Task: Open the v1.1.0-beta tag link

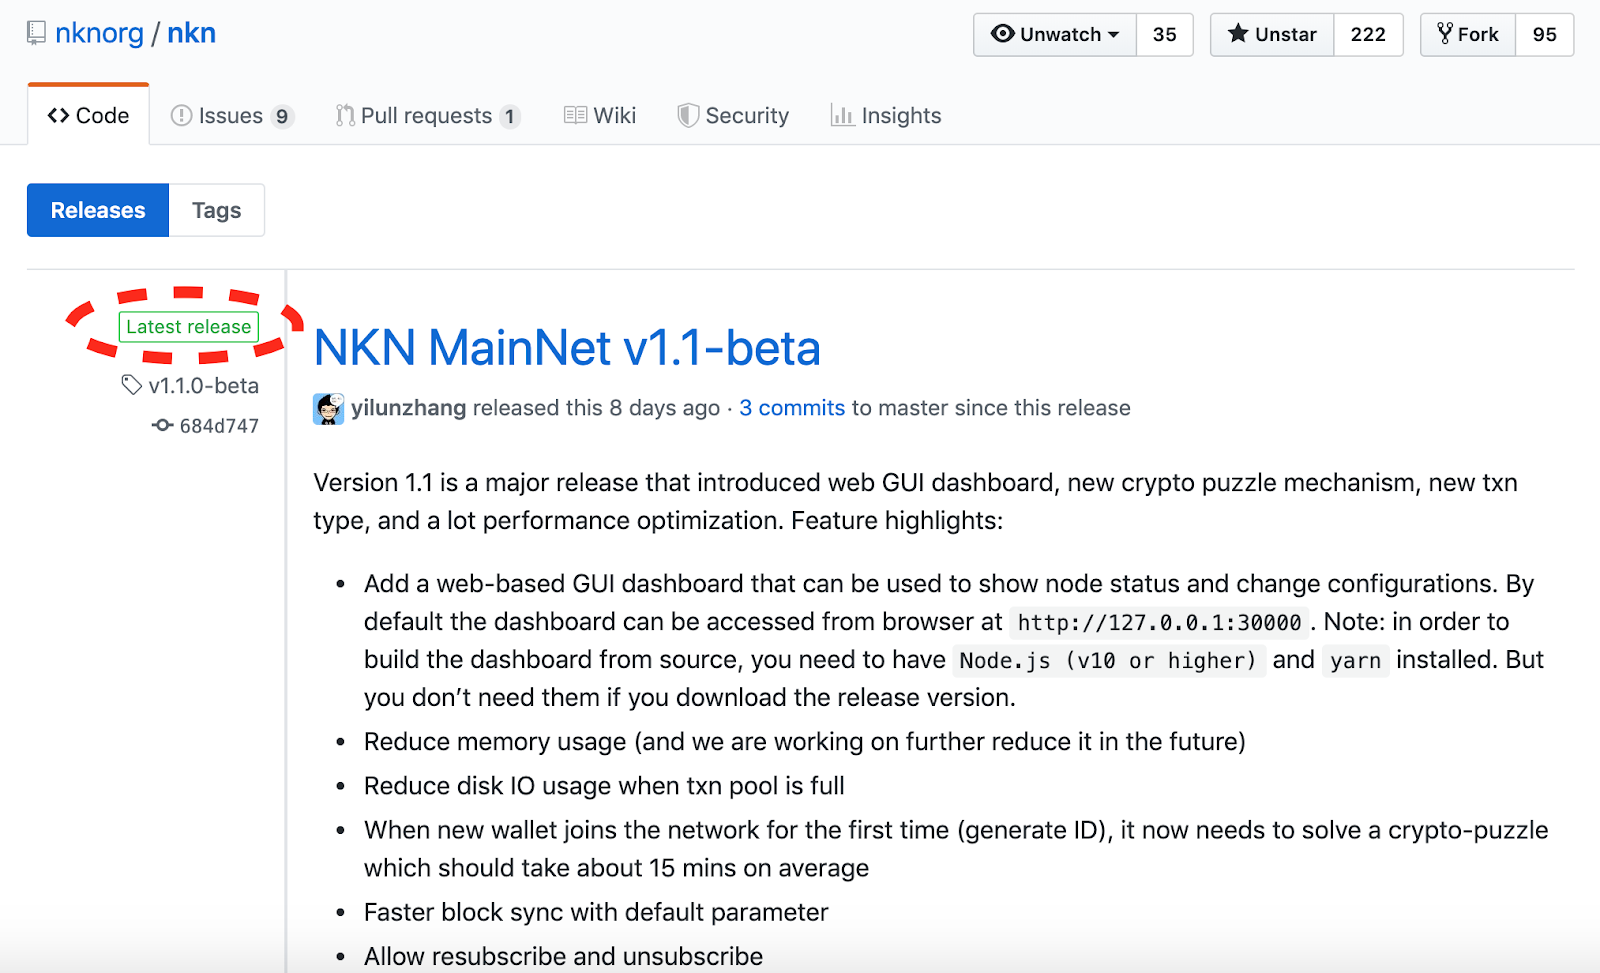Action: pos(204,385)
